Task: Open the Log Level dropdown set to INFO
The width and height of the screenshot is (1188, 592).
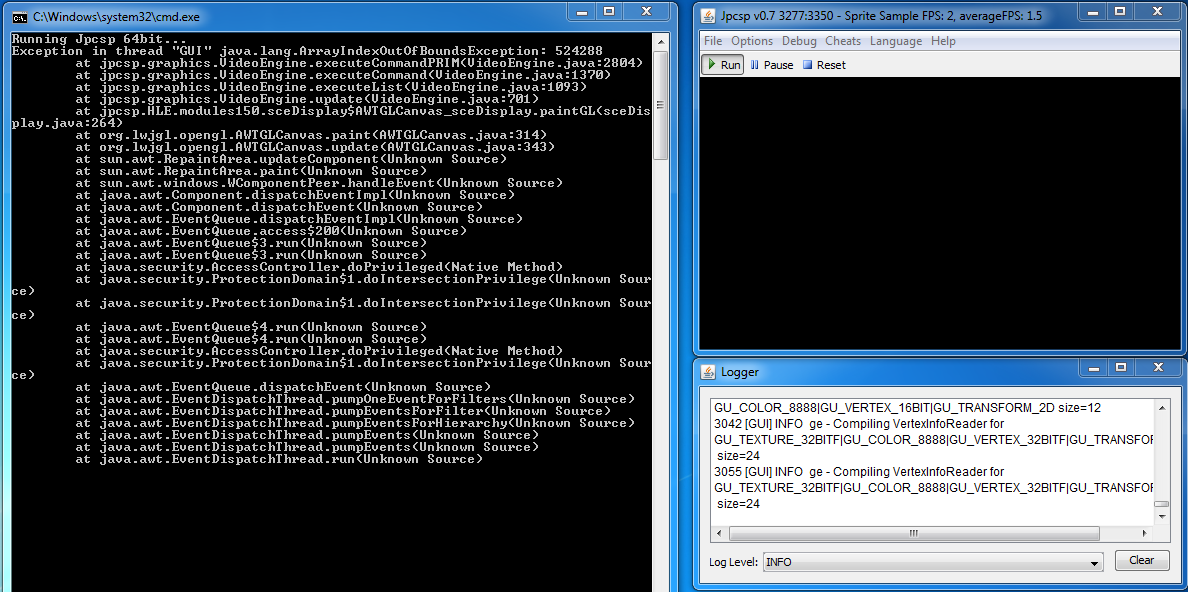Action: click(933, 562)
